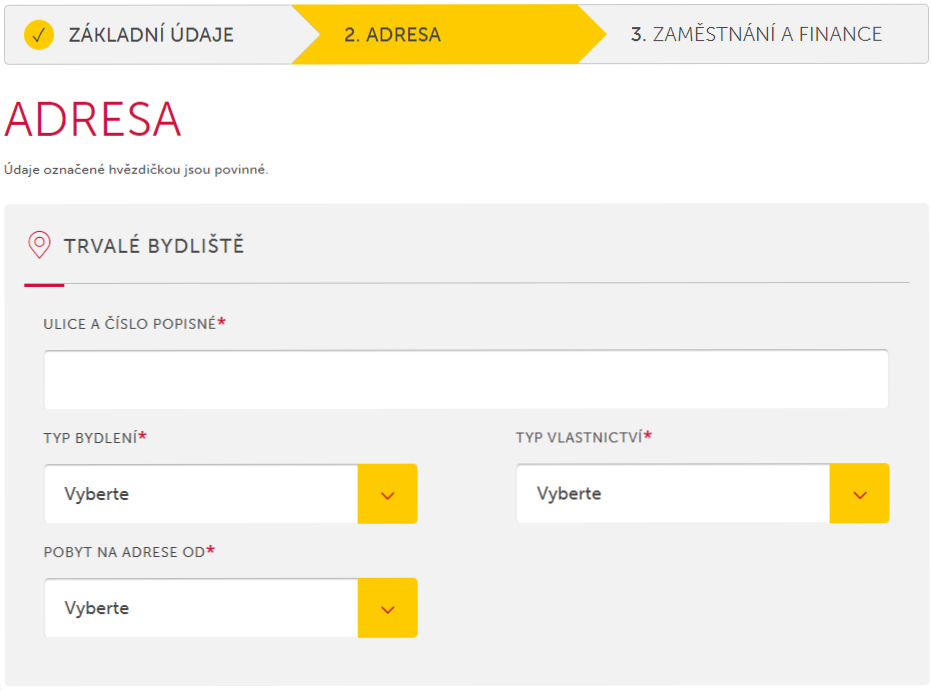This screenshot has height=691, width=932.
Task: Switch to the Zaměstnání a finance step
Action: pos(756,35)
